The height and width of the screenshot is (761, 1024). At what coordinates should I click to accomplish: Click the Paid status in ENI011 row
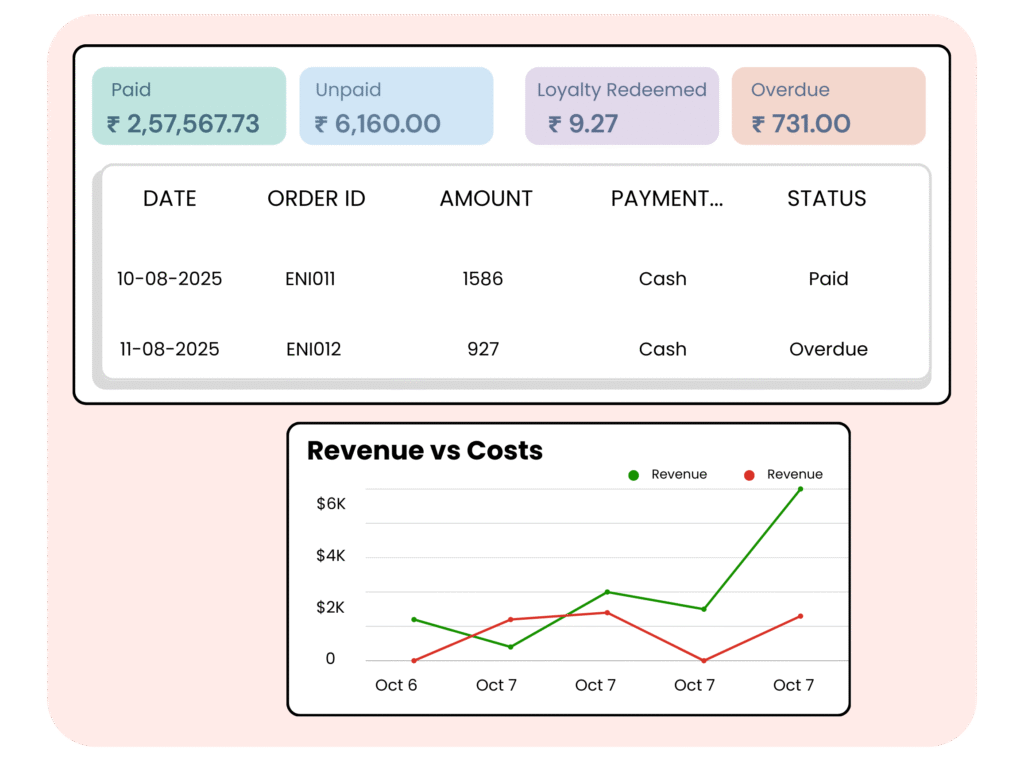pos(828,279)
